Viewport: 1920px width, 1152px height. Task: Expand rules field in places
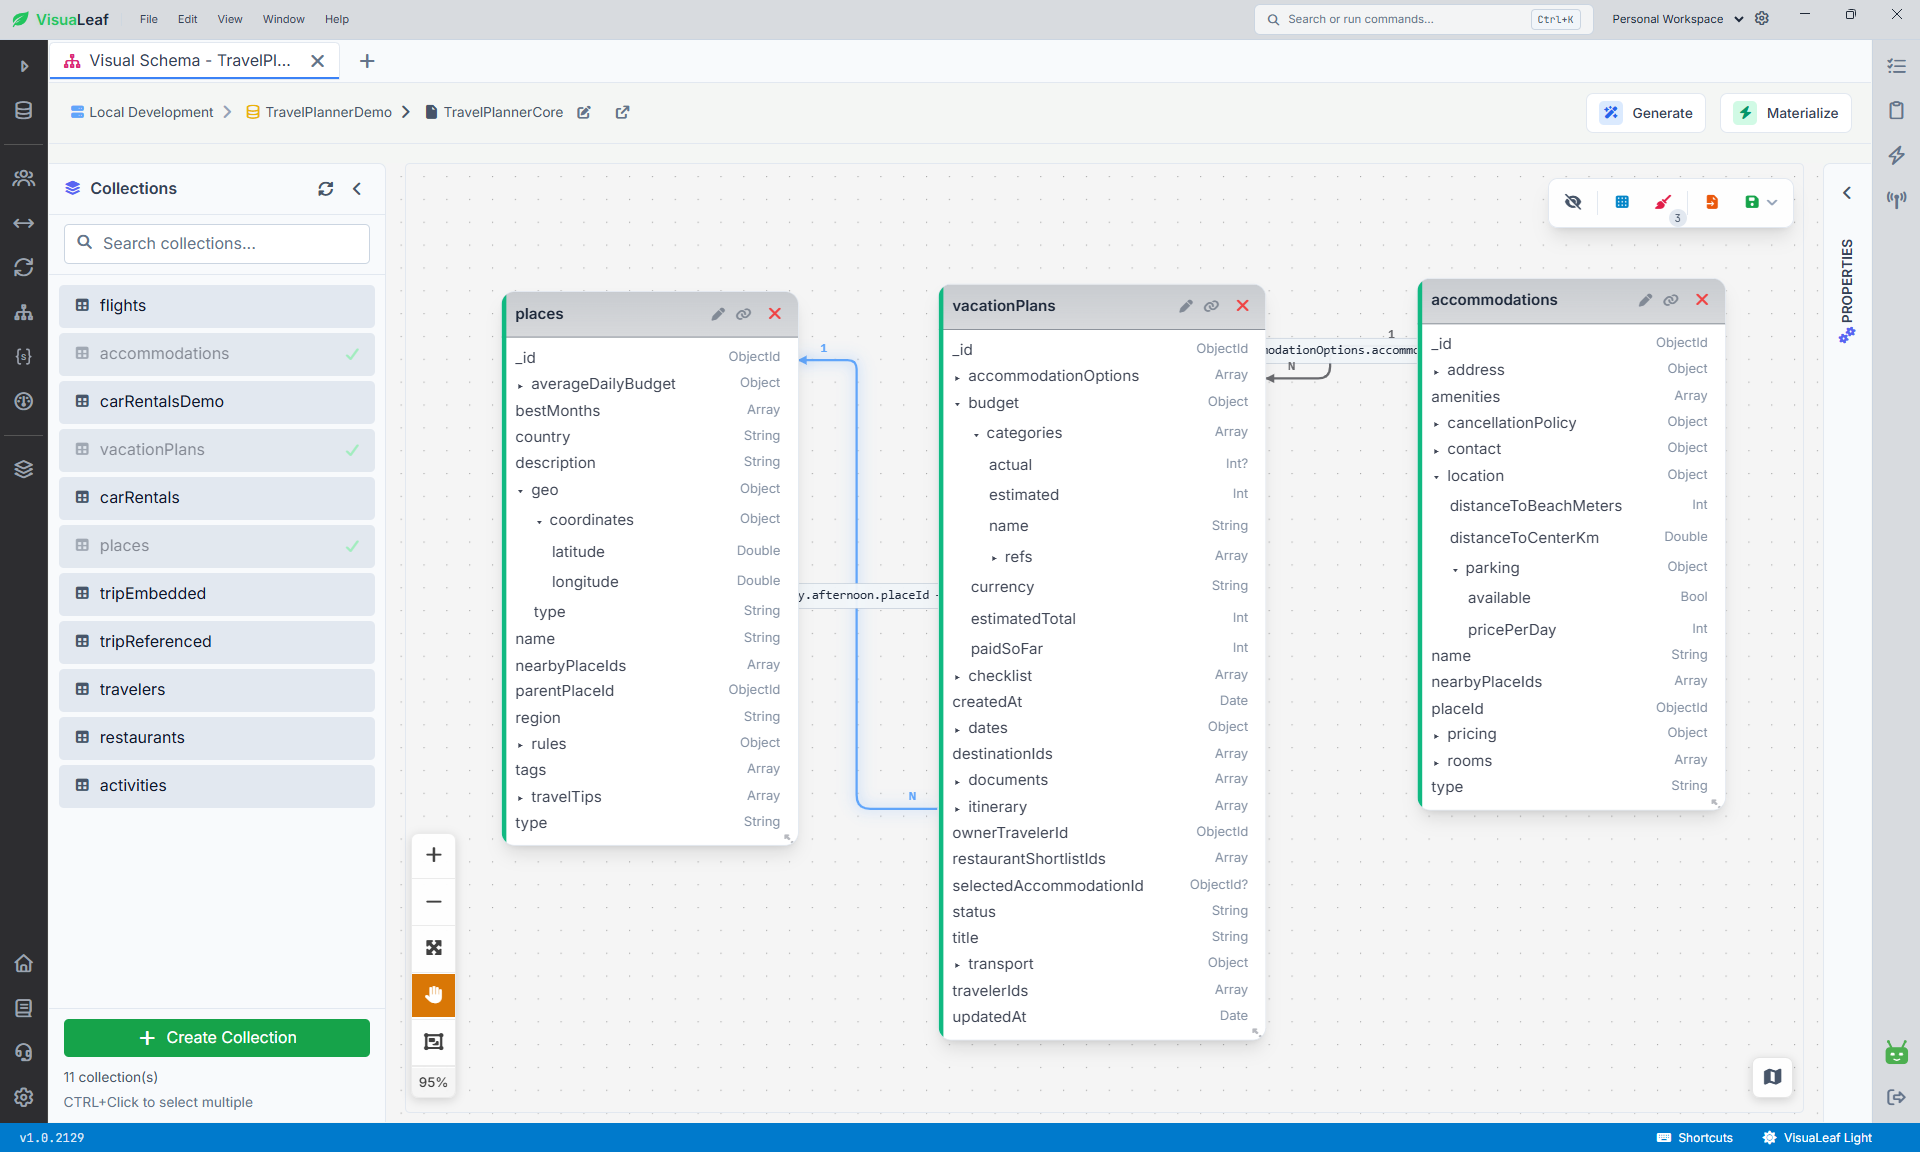(x=520, y=745)
